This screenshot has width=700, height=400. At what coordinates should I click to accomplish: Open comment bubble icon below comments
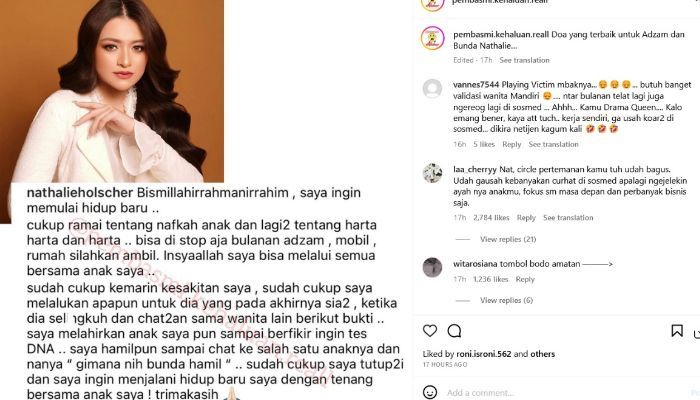tap(454, 331)
